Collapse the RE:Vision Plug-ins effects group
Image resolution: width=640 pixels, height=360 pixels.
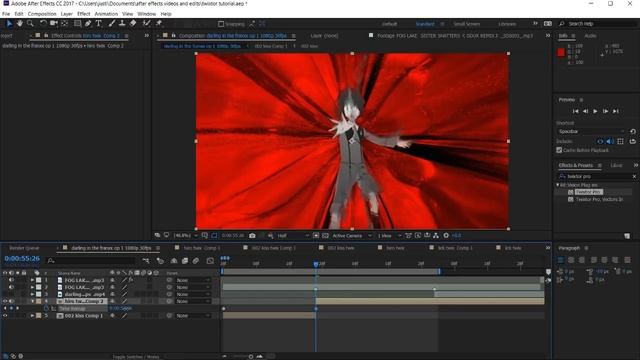coord(558,185)
